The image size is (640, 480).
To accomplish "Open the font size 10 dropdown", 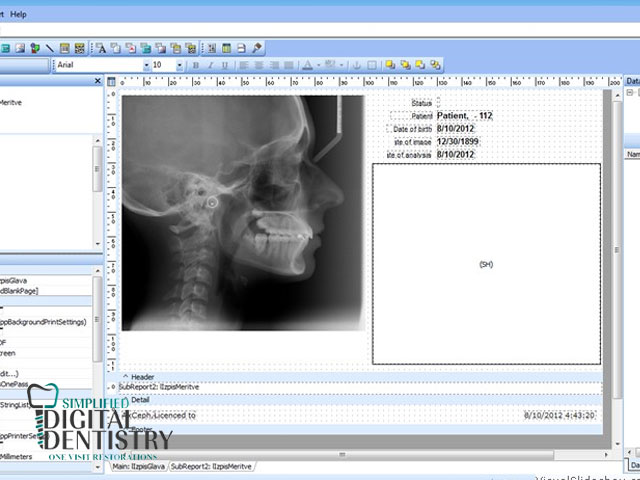I will click(179, 65).
